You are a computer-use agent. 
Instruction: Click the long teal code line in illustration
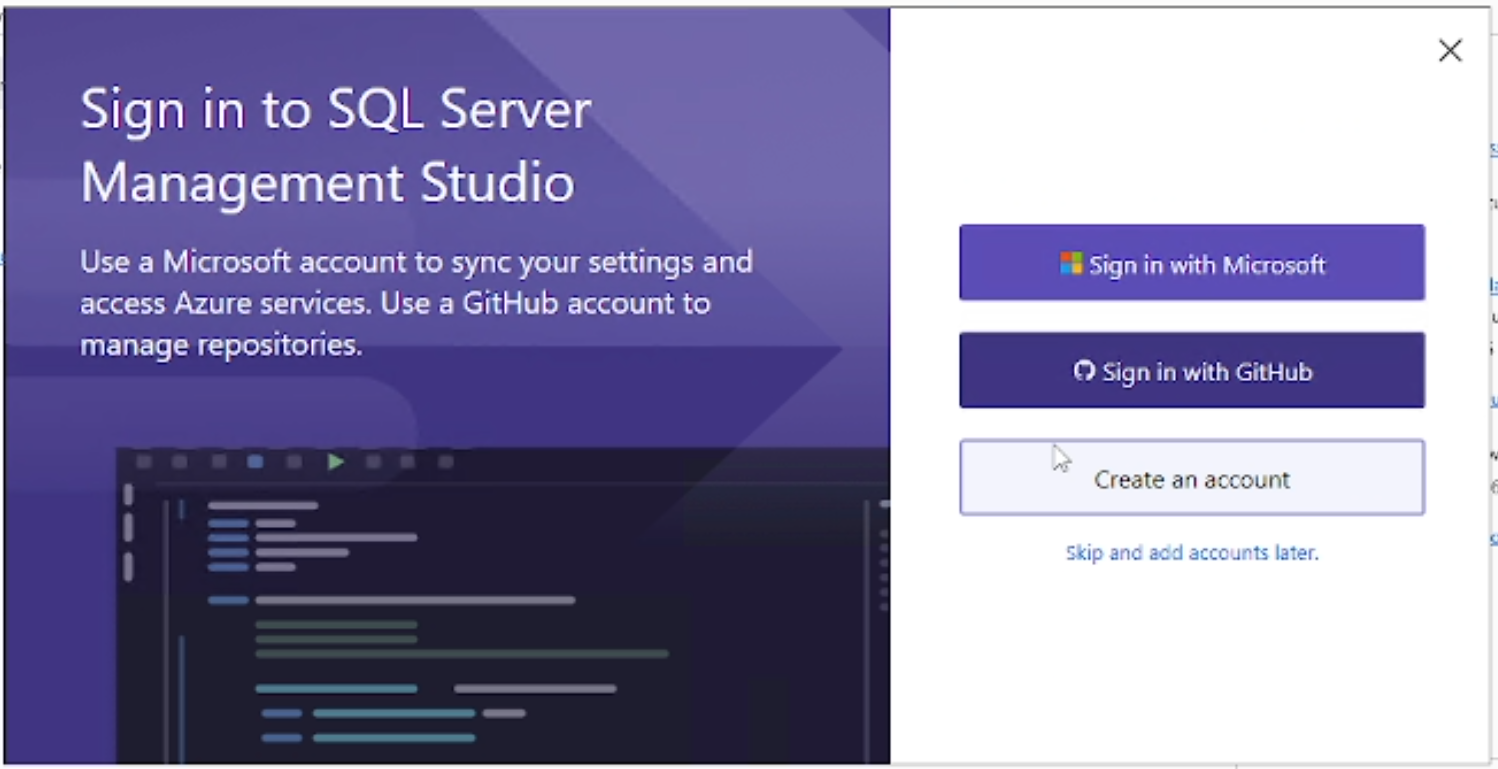393,713
